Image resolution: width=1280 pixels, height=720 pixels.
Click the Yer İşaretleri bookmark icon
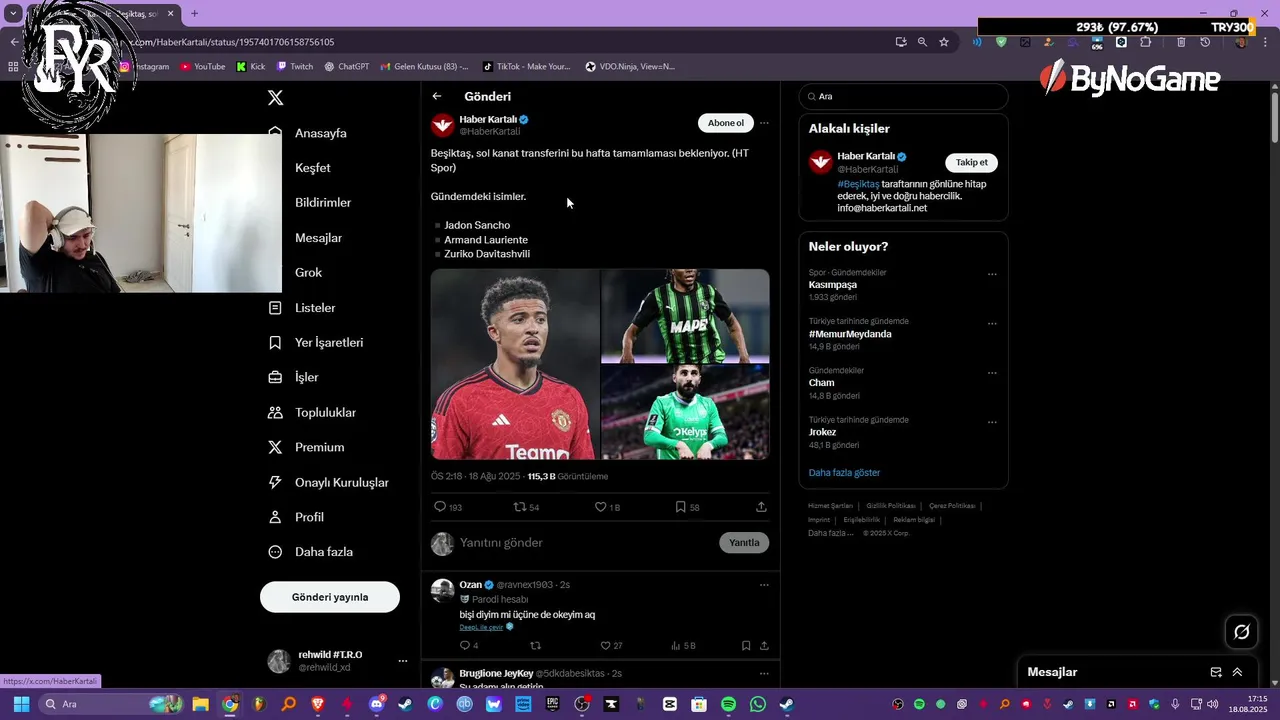275,343
